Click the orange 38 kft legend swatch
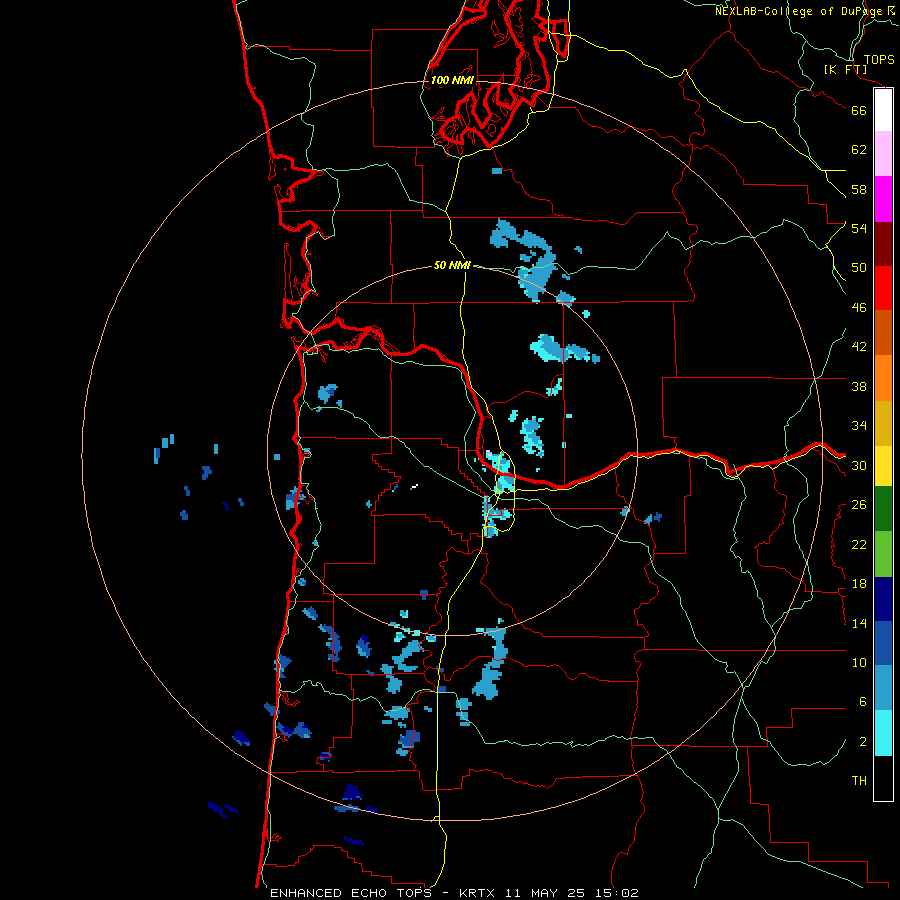This screenshot has width=900, height=900. pyautogui.click(x=883, y=377)
